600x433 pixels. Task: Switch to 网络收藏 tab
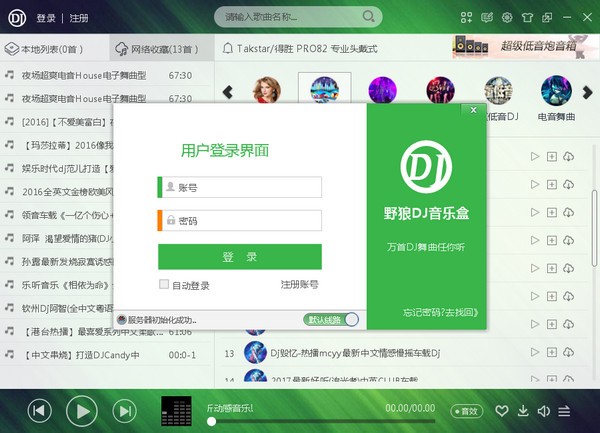158,48
